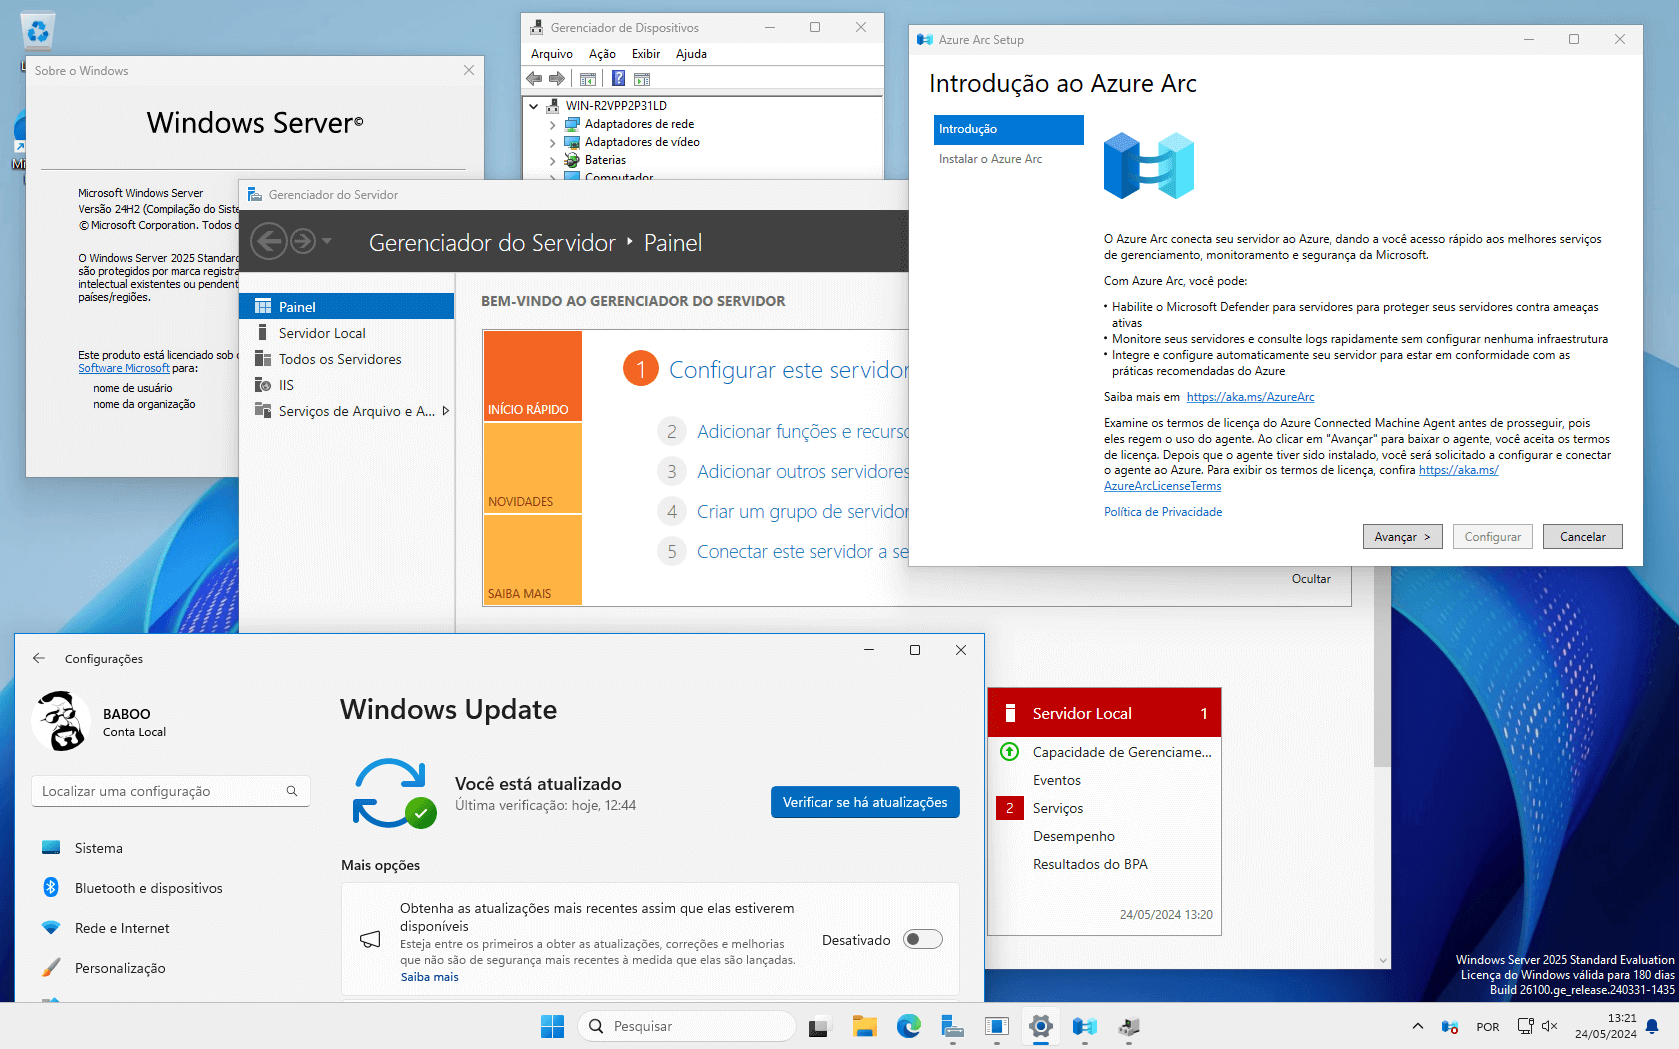1679x1049 pixels.
Task: Expand the Baterias node
Action: tap(552, 160)
